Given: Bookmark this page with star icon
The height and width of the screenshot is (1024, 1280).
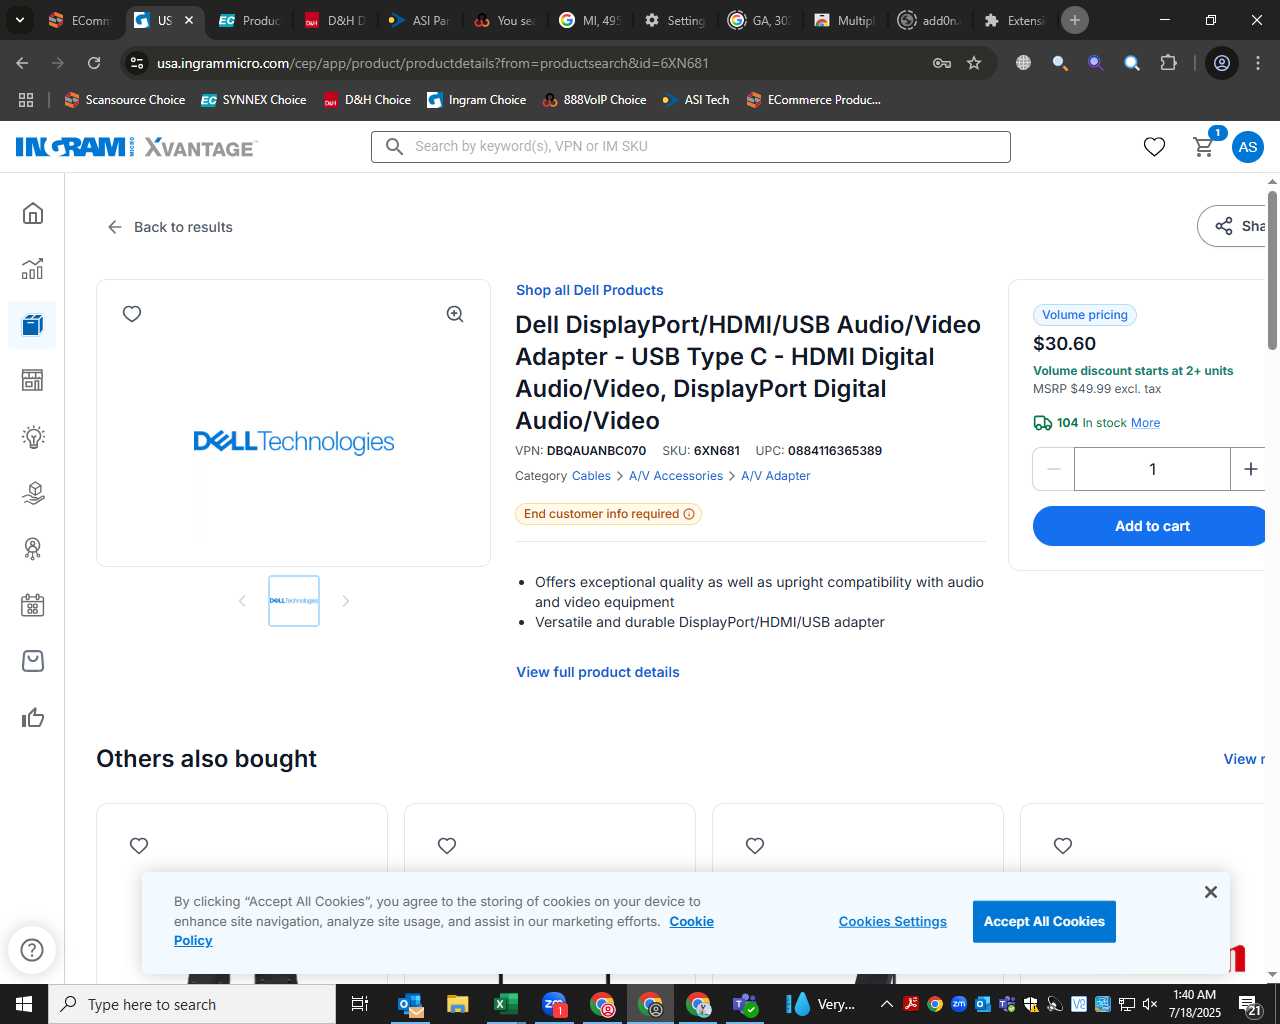Looking at the screenshot, I should tap(974, 63).
